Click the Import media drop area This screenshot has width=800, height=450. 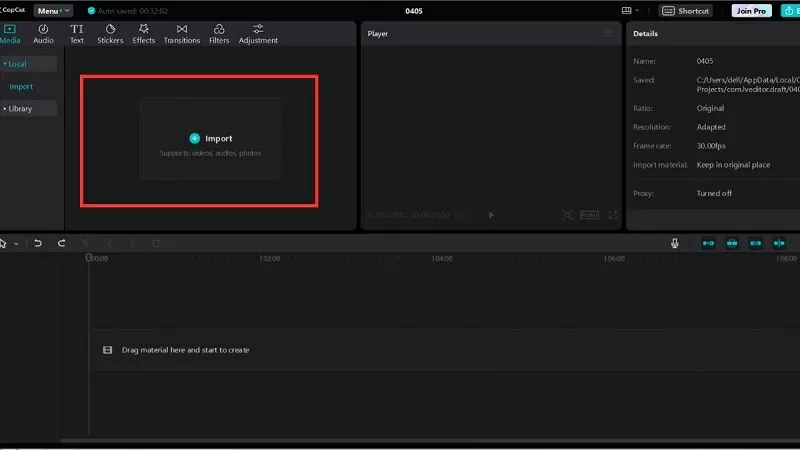click(x=211, y=139)
